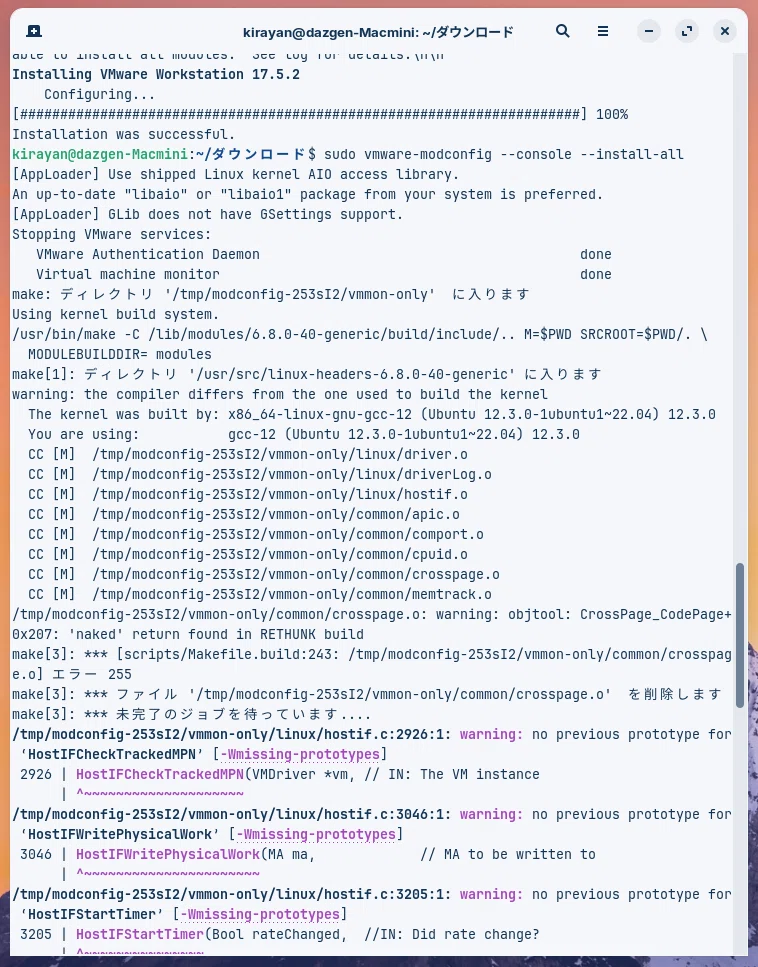Click the CC [M] common/apic.o line
758x967 pixels.
pos(244,514)
